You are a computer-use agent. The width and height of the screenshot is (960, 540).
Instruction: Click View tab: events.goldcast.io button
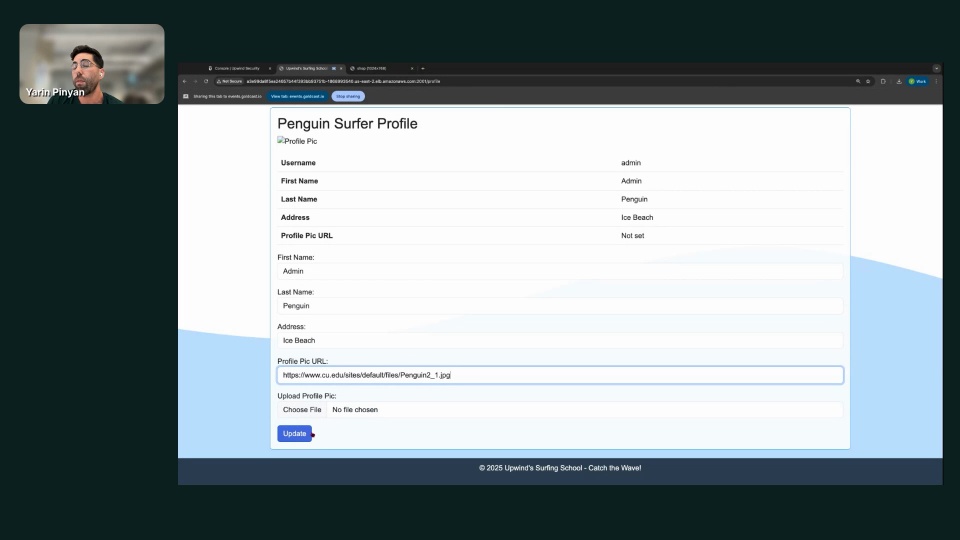point(298,96)
